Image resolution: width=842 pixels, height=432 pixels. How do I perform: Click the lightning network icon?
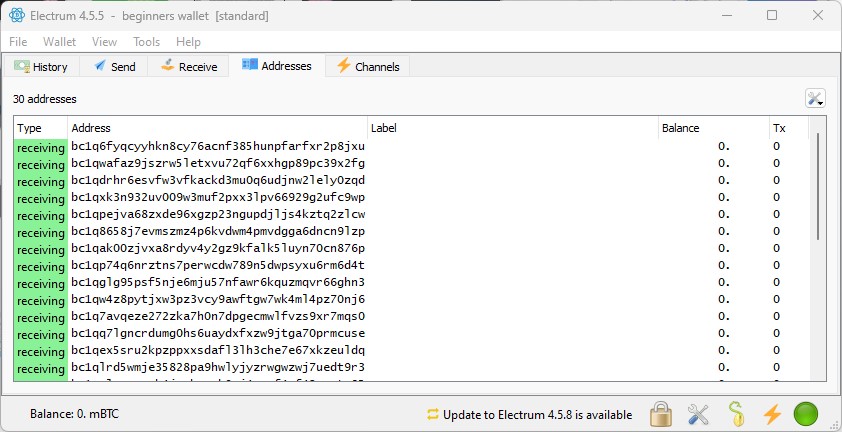(x=771, y=413)
